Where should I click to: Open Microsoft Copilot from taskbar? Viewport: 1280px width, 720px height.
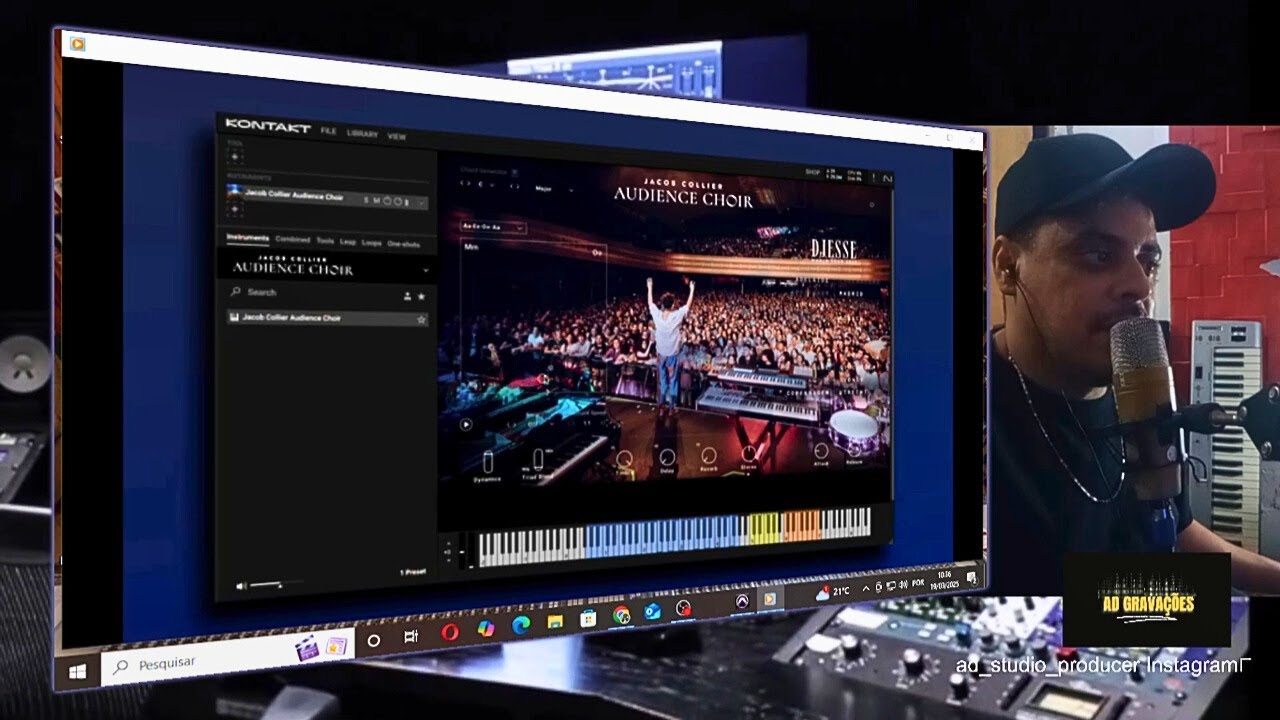coord(486,627)
